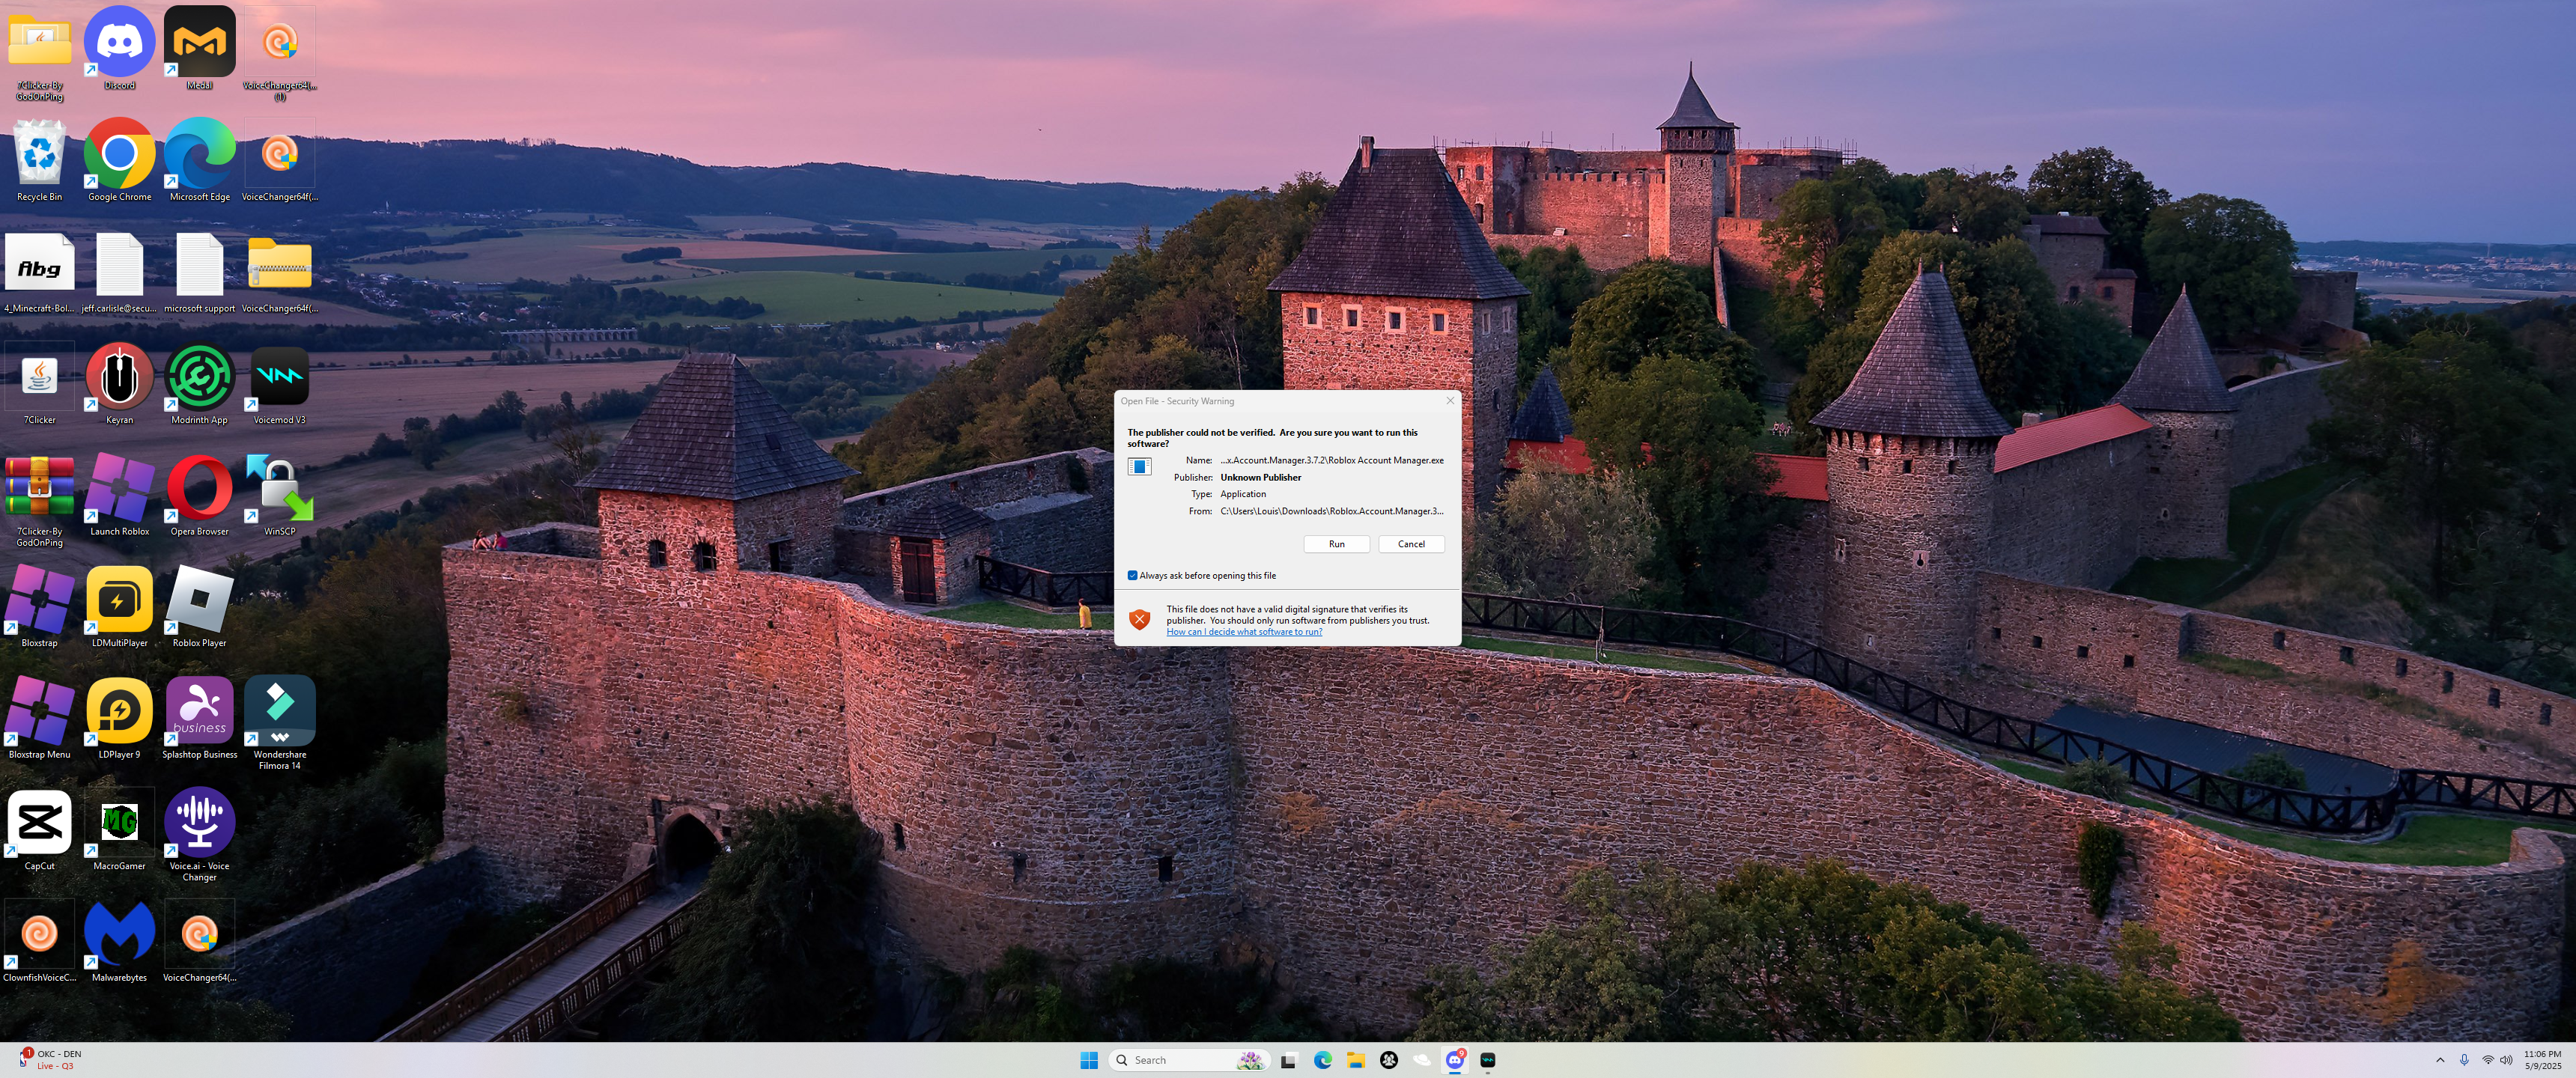Cancel the Open File security warning
Screen dimensions: 2576x1078
click(x=1410, y=544)
